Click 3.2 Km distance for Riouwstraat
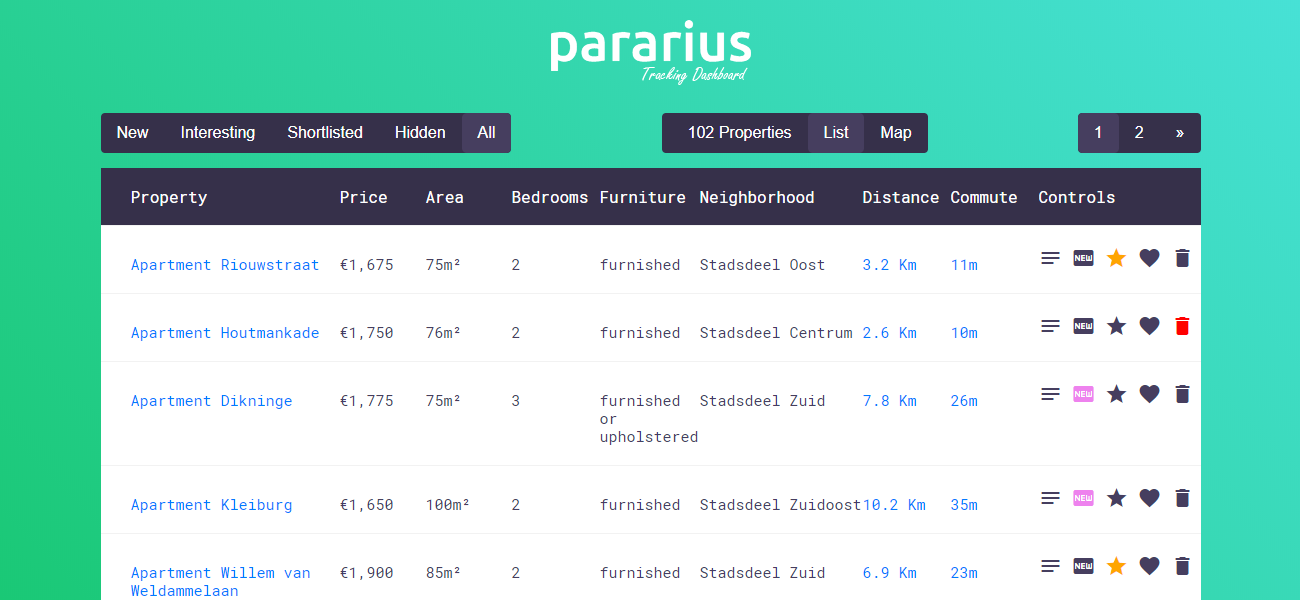 (x=890, y=265)
